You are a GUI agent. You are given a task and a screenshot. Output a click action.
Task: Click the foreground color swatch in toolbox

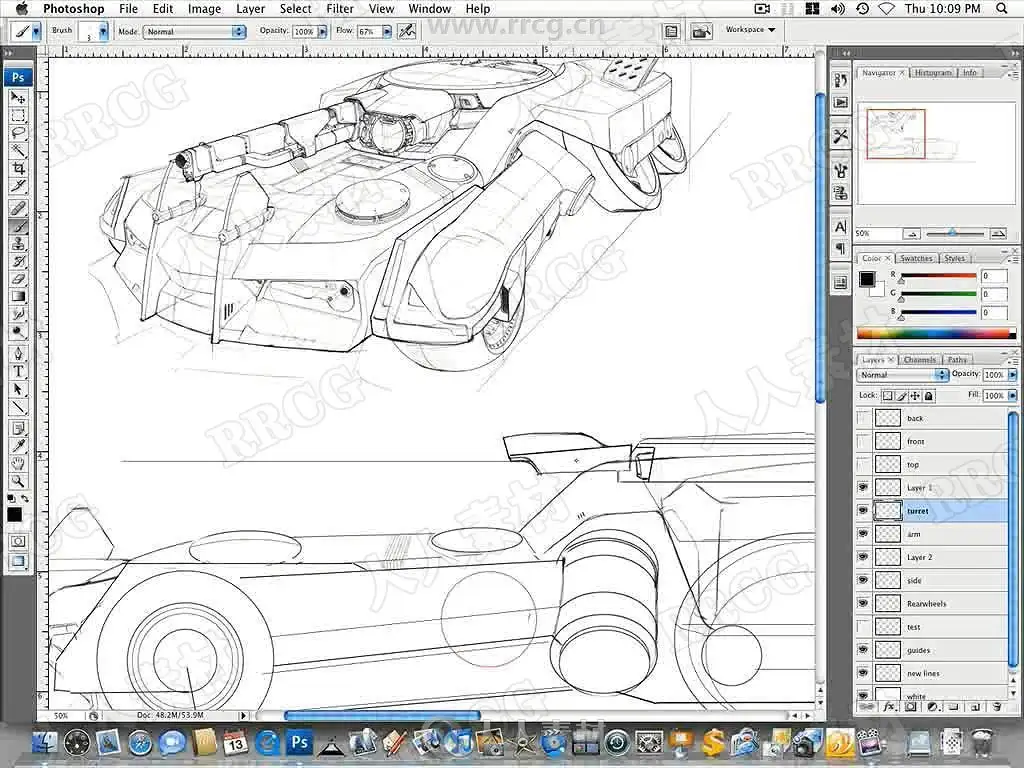tap(14, 514)
